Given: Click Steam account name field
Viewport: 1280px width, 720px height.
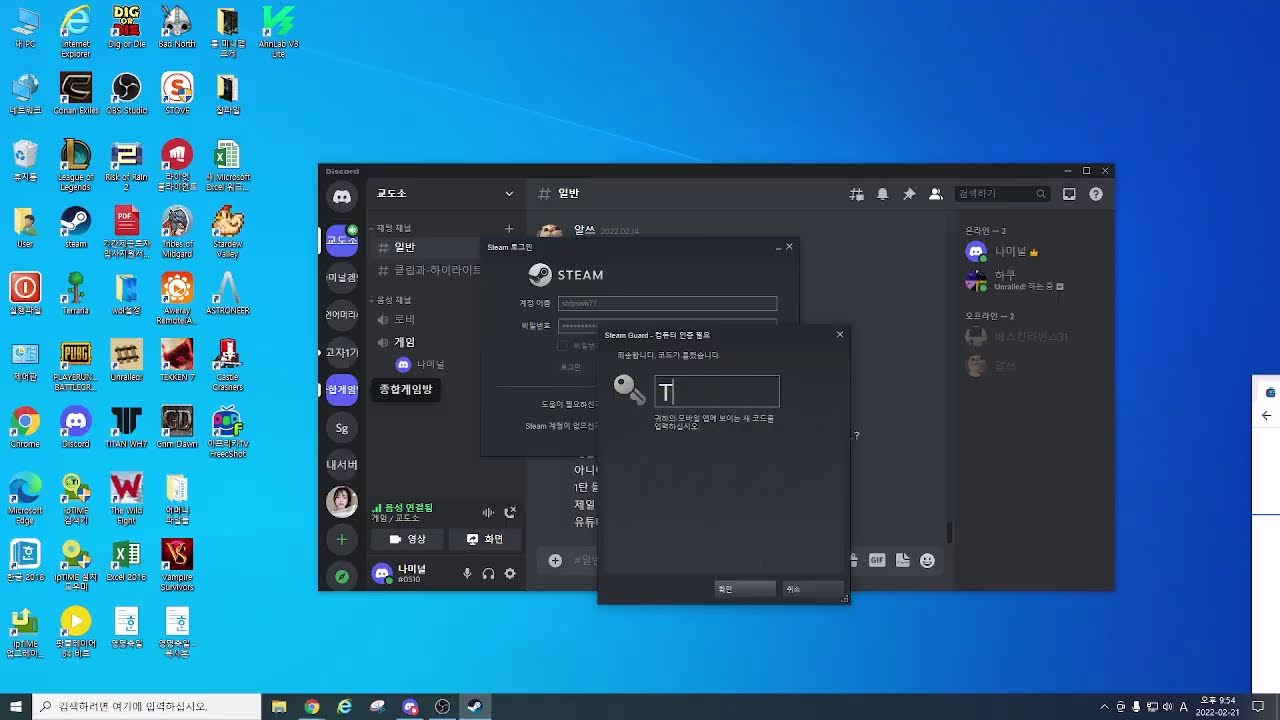Looking at the screenshot, I should [667, 303].
